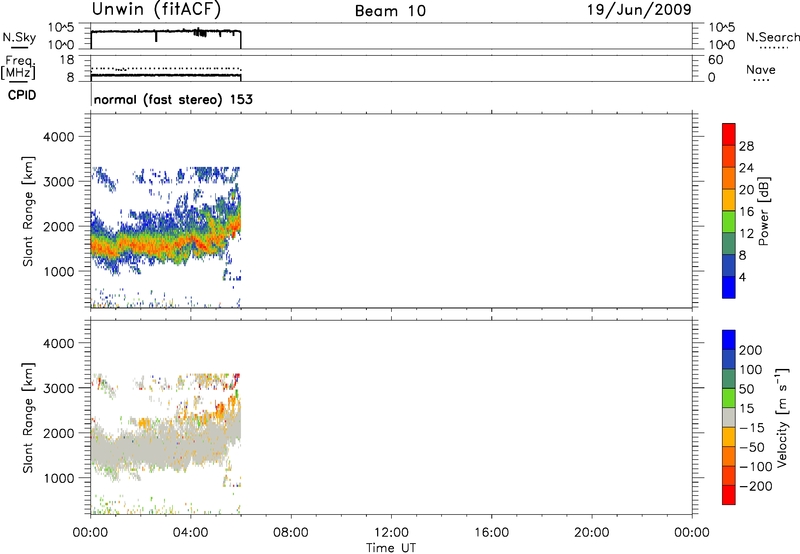Click the '60' Nave axis tick label

coord(716,60)
